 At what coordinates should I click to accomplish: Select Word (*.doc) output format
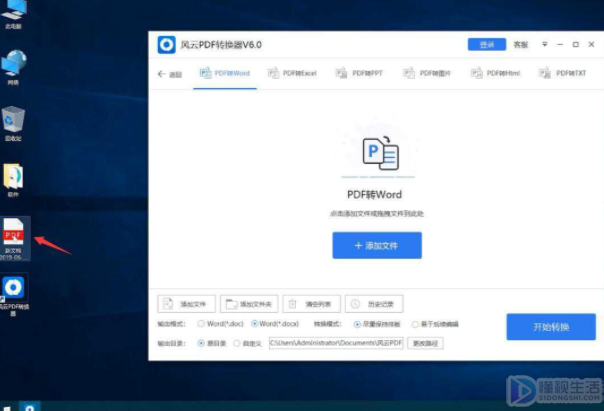[x=220, y=324]
